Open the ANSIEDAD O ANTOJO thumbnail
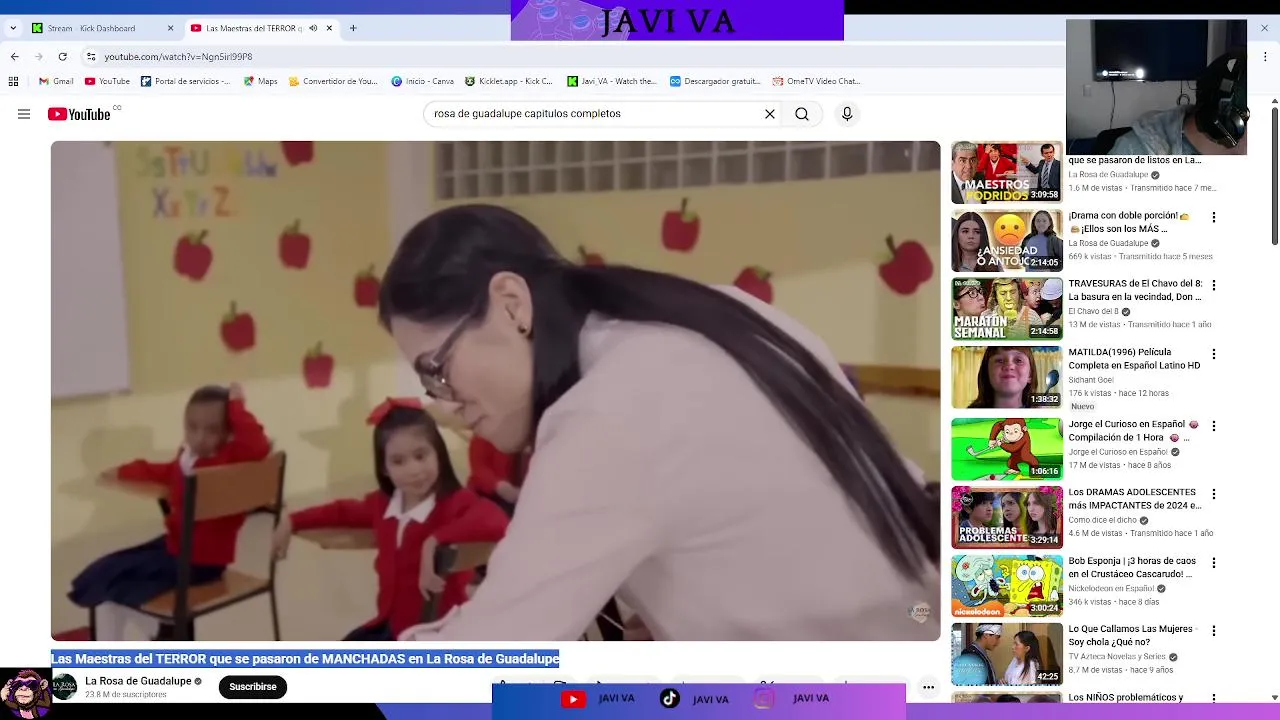1280x720 pixels. pos(1007,241)
